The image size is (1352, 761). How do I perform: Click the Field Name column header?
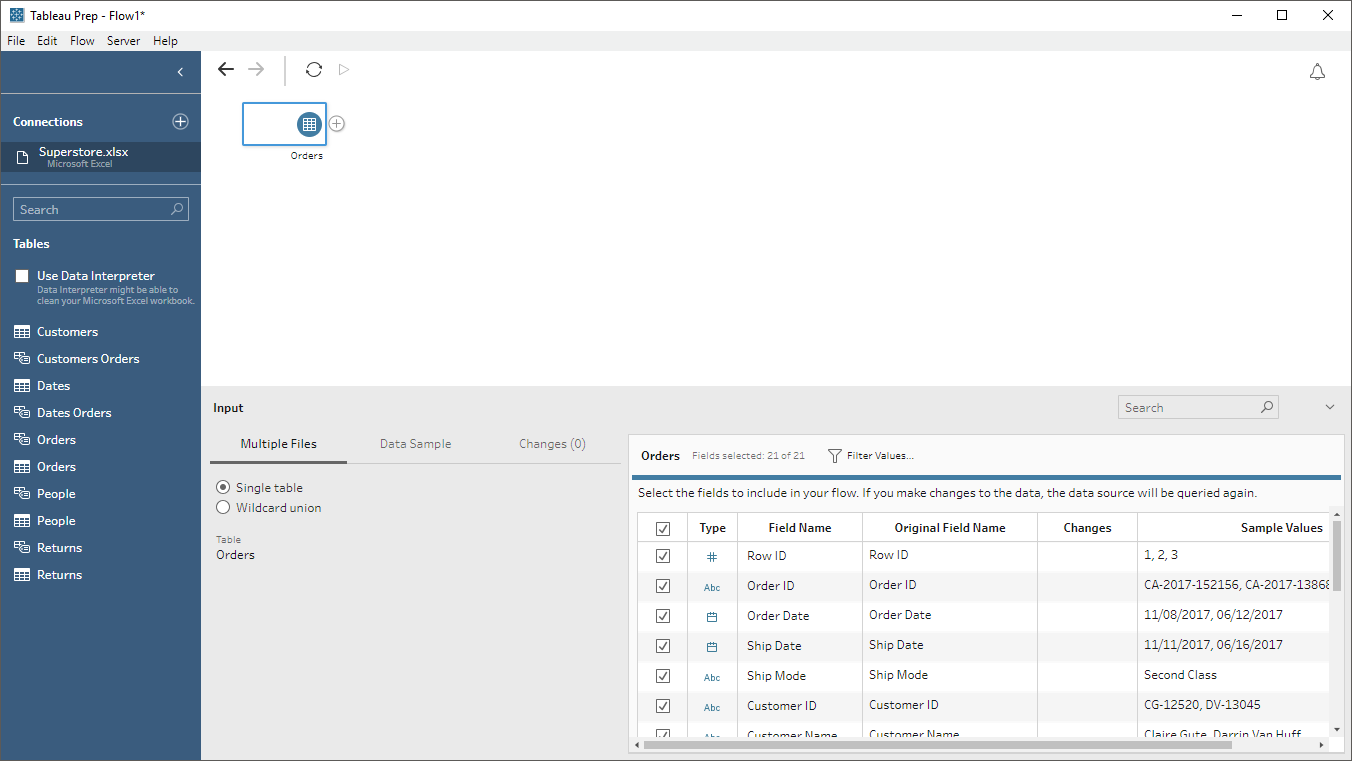pyautogui.click(x=800, y=528)
